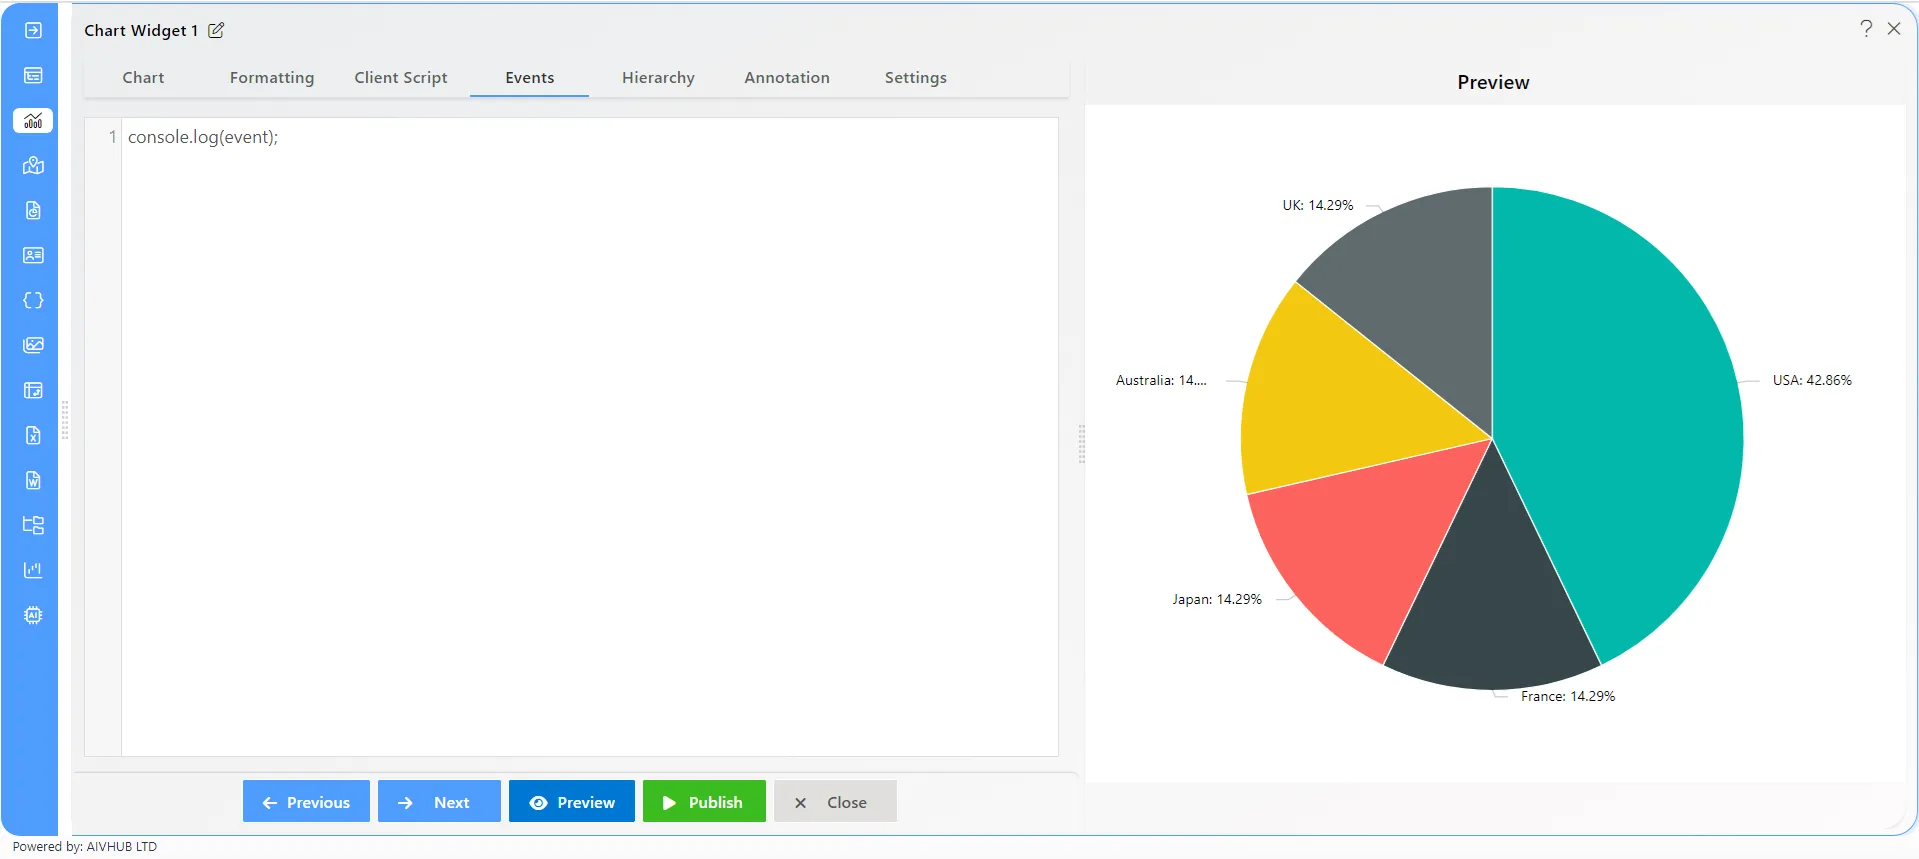Open the Settings tab
The width and height of the screenshot is (1919, 859).
(916, 78)
